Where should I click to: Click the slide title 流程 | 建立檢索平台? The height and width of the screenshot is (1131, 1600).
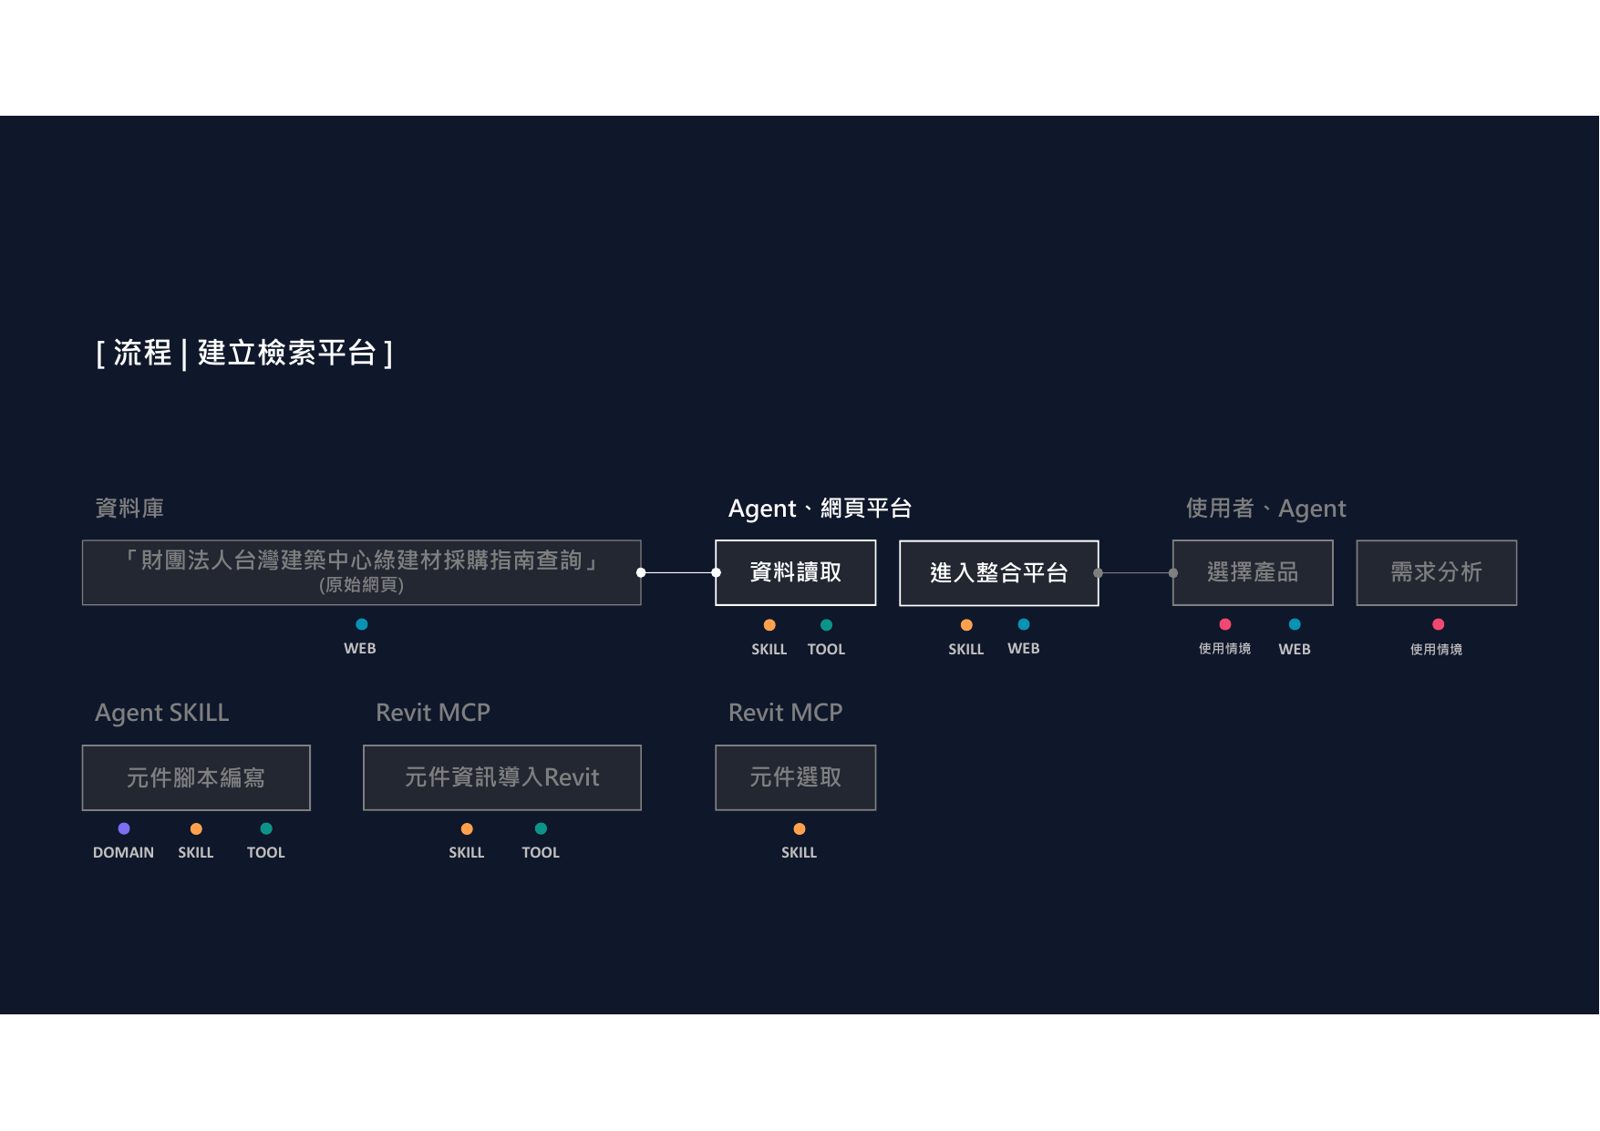244,353
